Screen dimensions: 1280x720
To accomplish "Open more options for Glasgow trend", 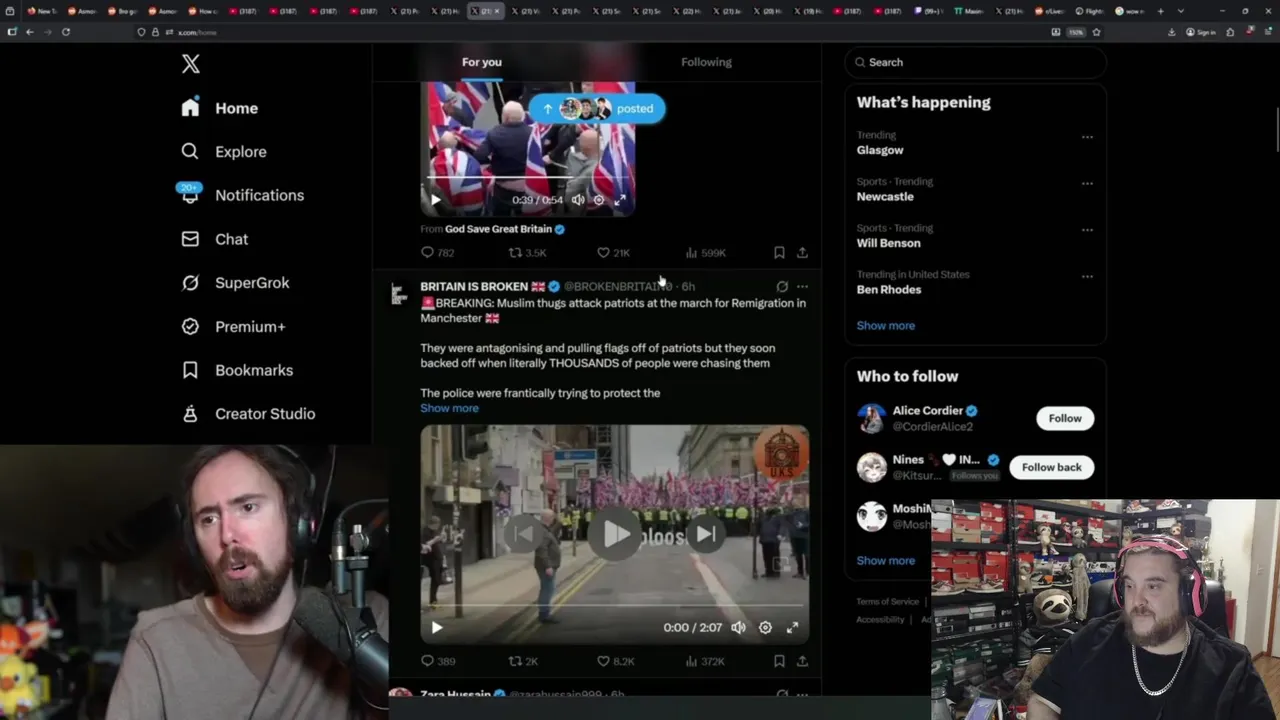I will click(x=1087, y=137).
